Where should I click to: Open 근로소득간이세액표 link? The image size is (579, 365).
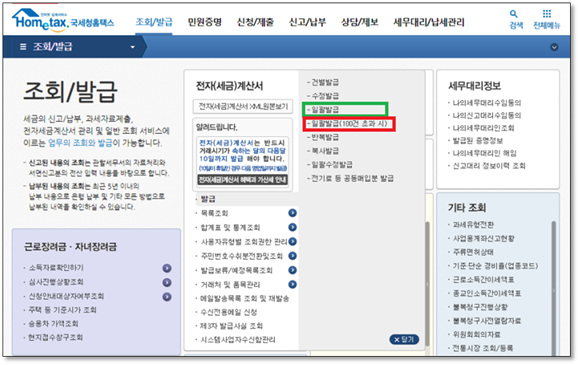[483, 280]
